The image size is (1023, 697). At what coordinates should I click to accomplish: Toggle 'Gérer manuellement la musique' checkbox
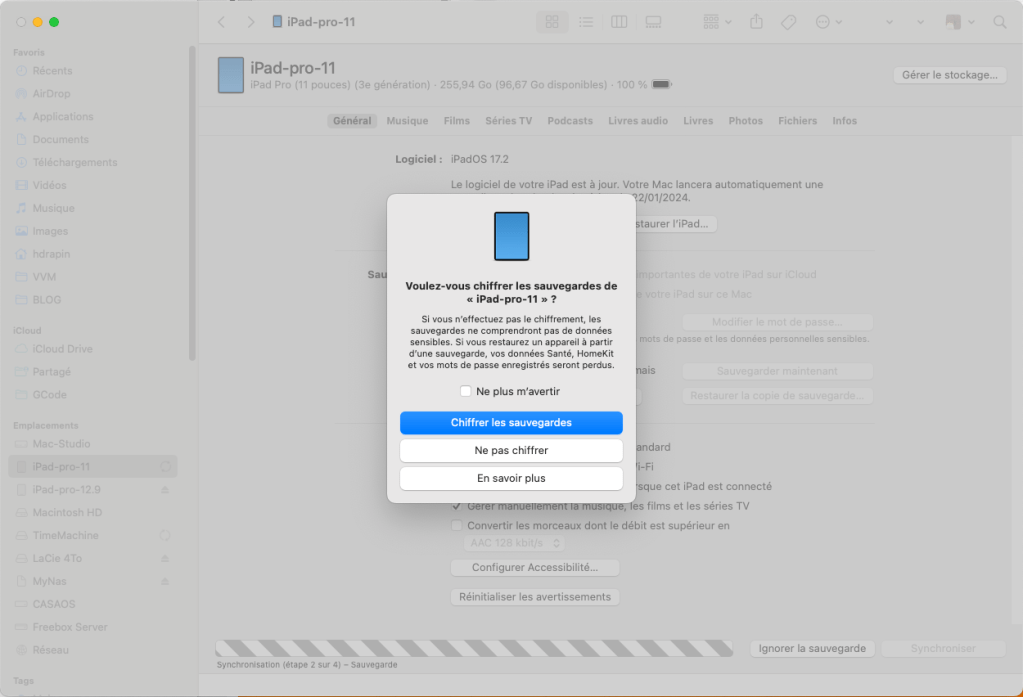tap(457, 506)
